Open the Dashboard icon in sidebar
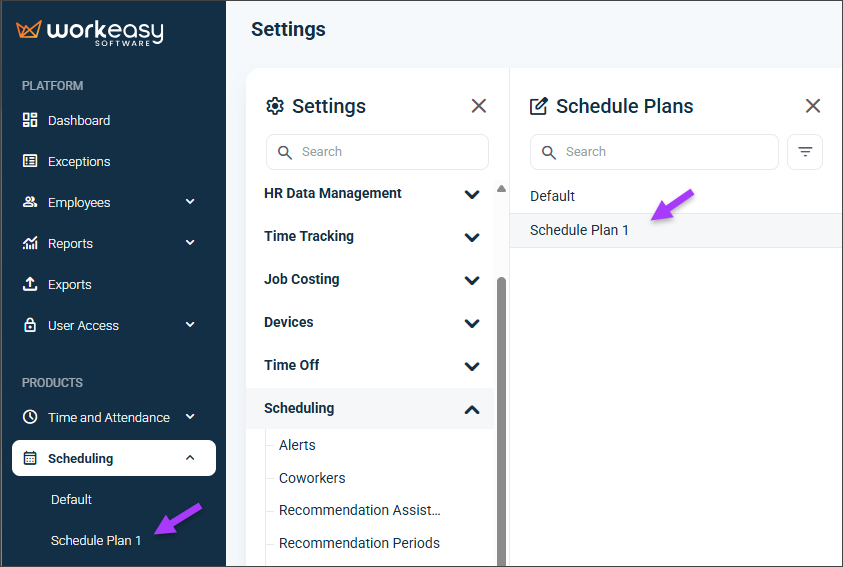843x567 pixels. pyautogui.click(x=30, y=120)
